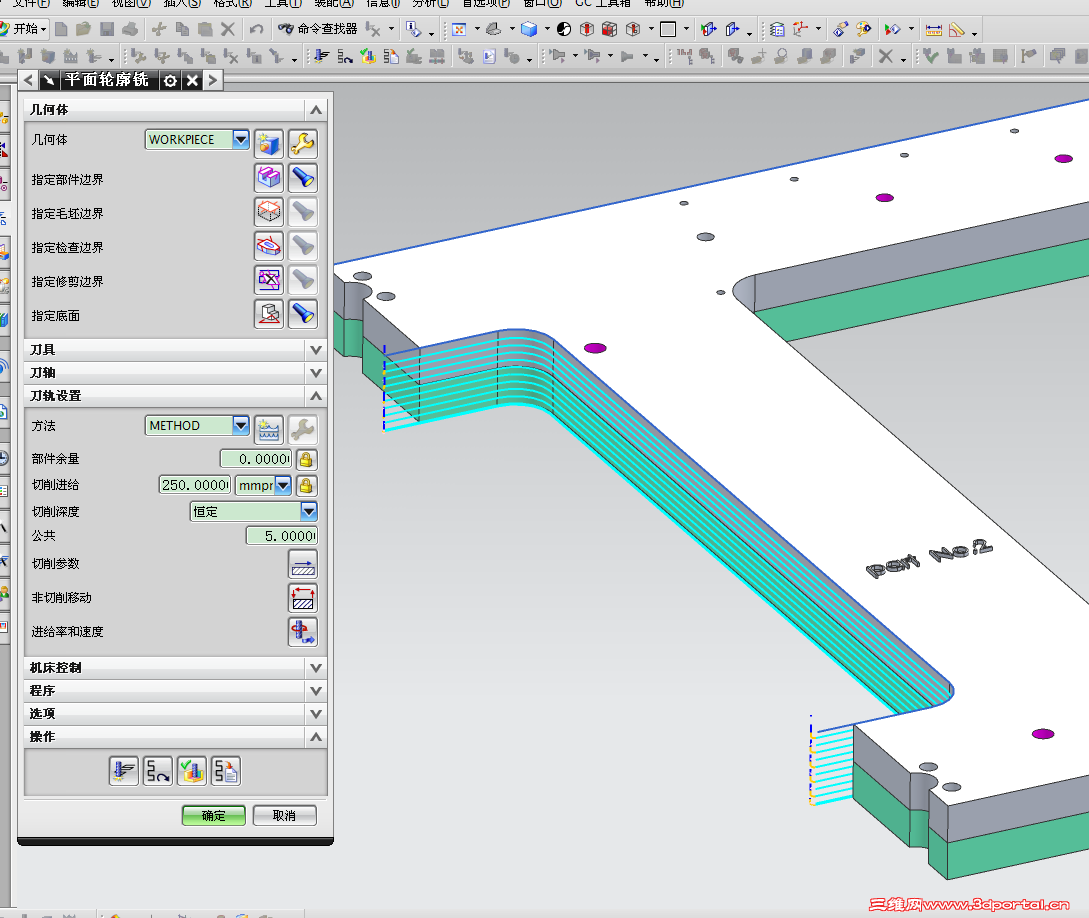Toggle the lock beside 切削进给
The image size is (1089, 918).
click(306, 485)
